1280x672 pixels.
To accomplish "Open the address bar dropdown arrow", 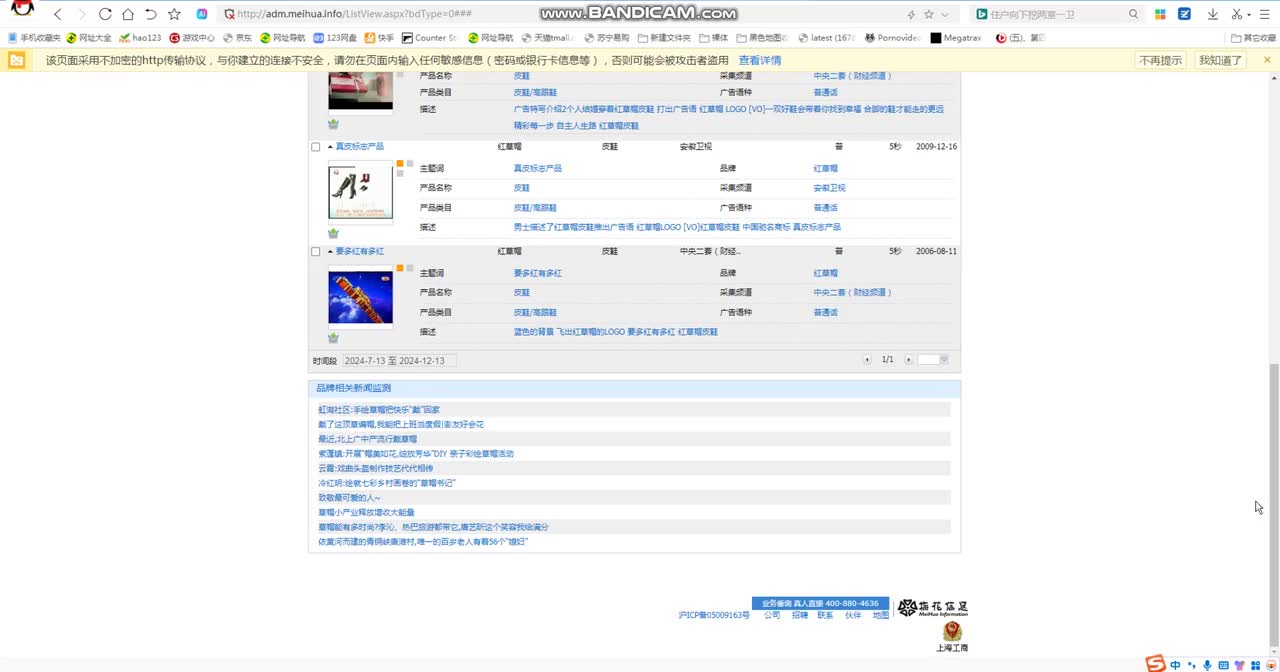I will click(x=945, y=14).
